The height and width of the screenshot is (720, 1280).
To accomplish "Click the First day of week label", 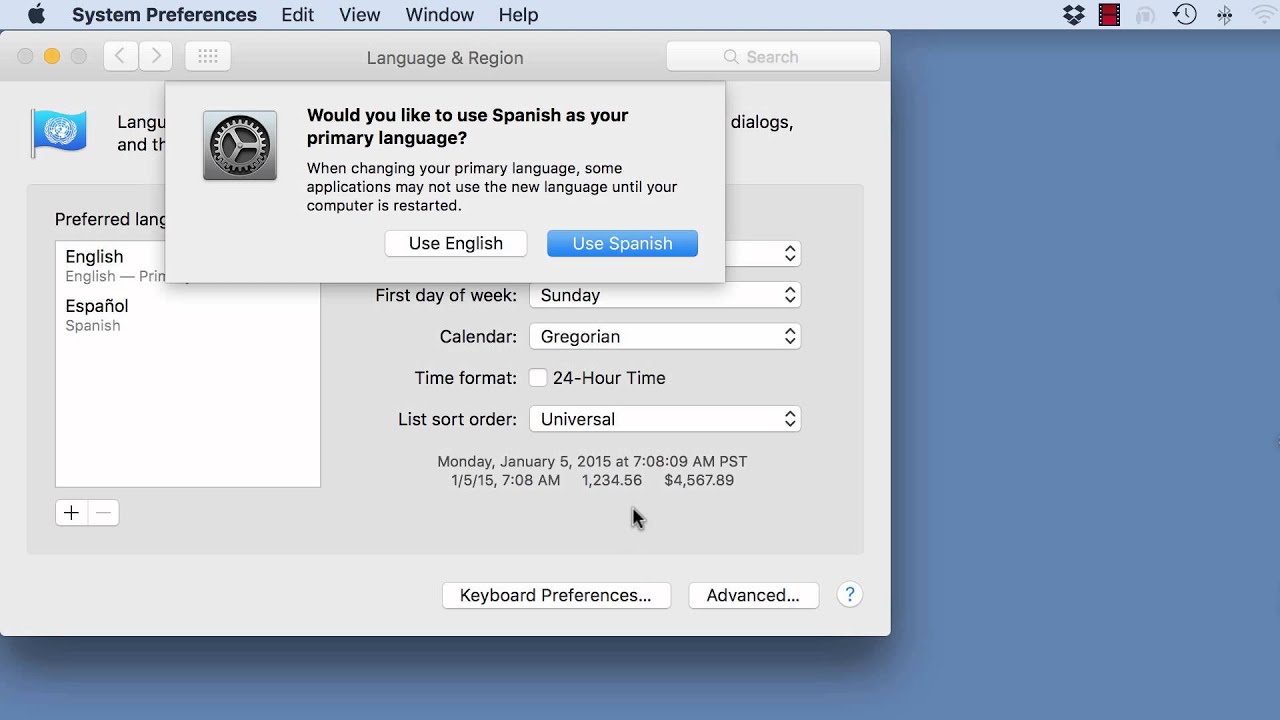I will point(446,295).
